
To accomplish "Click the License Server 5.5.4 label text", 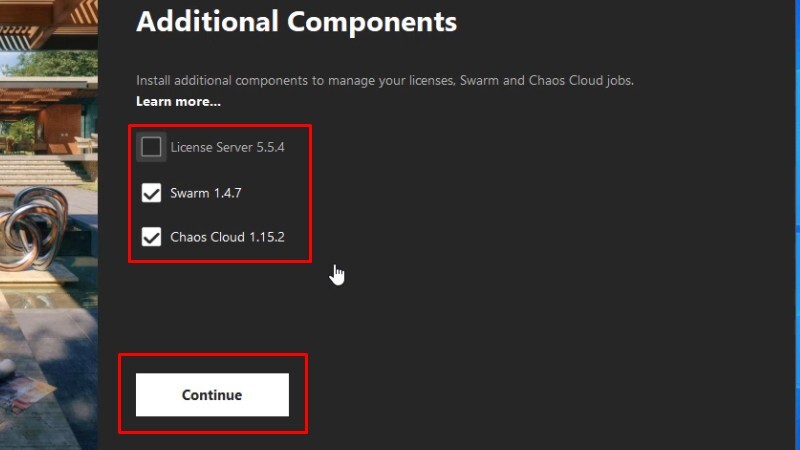I will pos(228,147).
